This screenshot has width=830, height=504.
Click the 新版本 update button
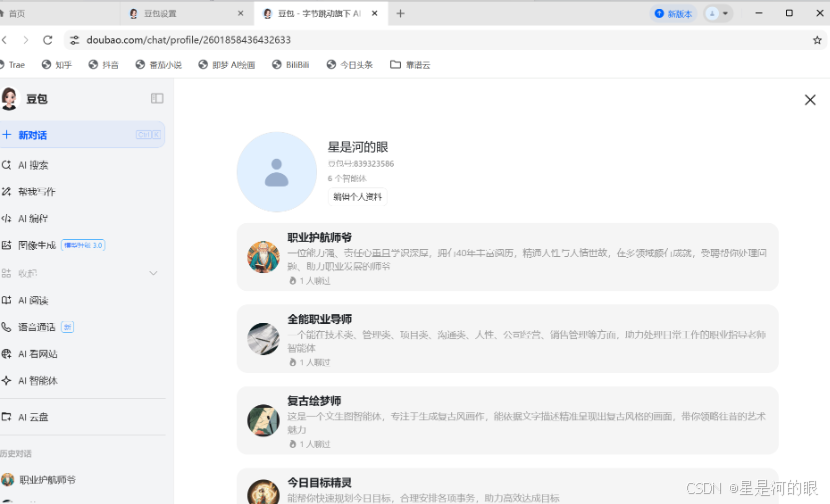click(673, 14)
